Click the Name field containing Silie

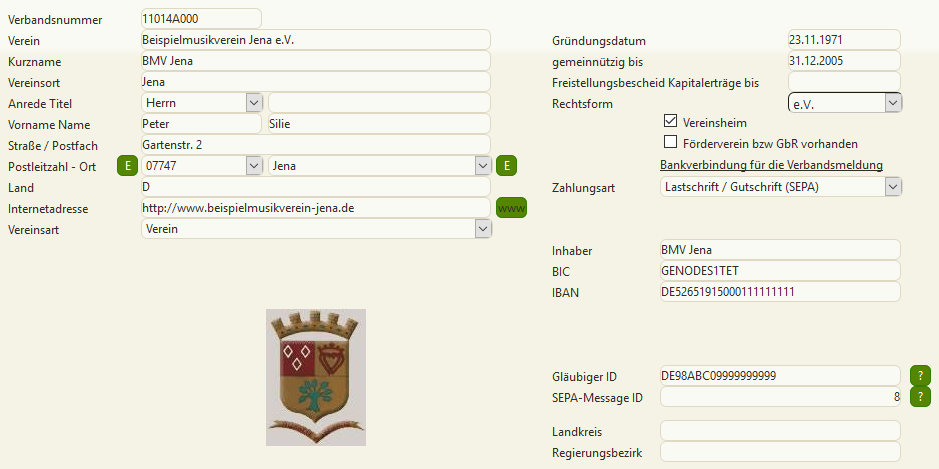tap(379, 123)
